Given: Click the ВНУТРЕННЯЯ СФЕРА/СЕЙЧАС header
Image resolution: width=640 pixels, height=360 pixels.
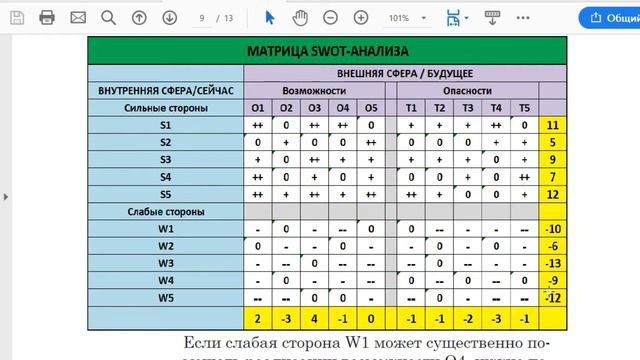Looking at the screenshot, I should [166, 91].
